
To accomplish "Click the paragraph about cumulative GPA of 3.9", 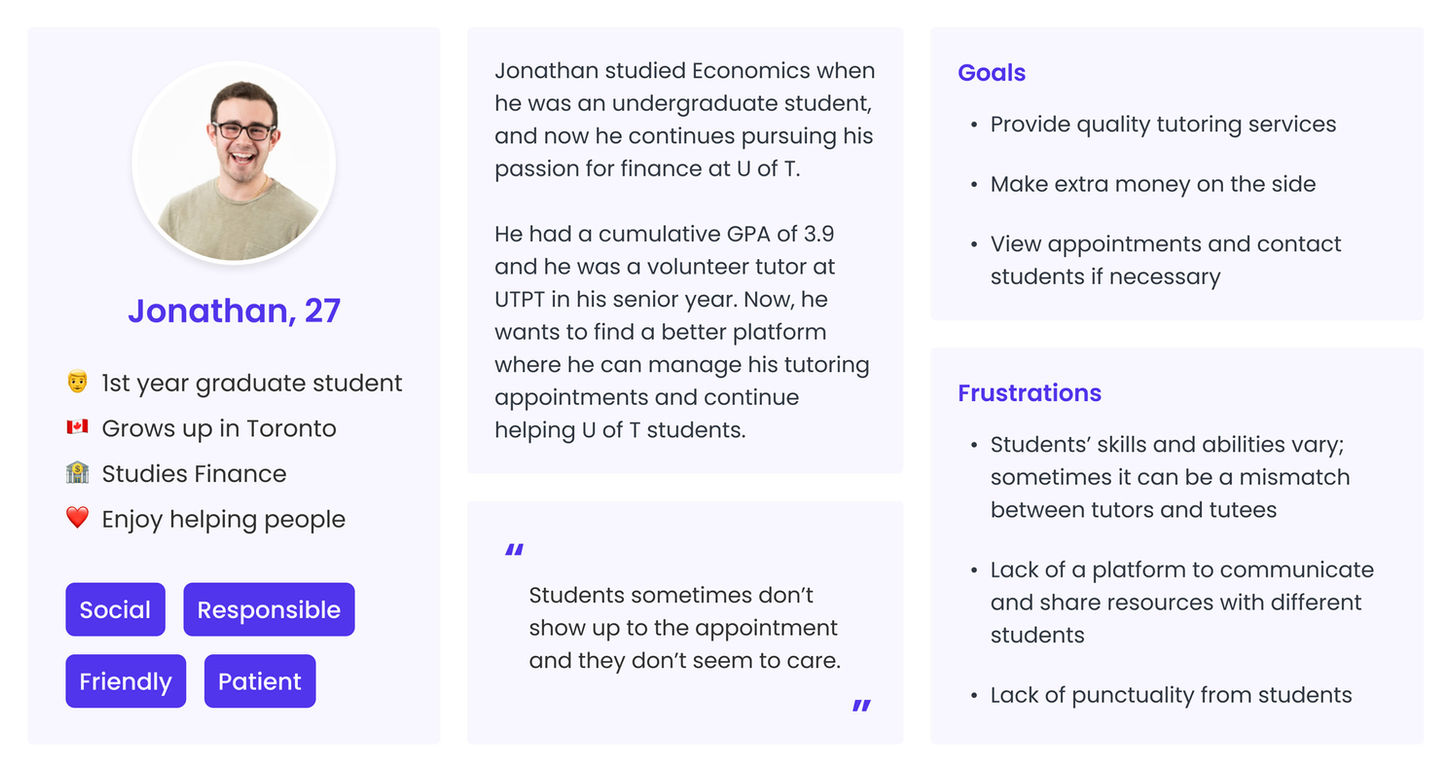I will click(x=682, y=332).
